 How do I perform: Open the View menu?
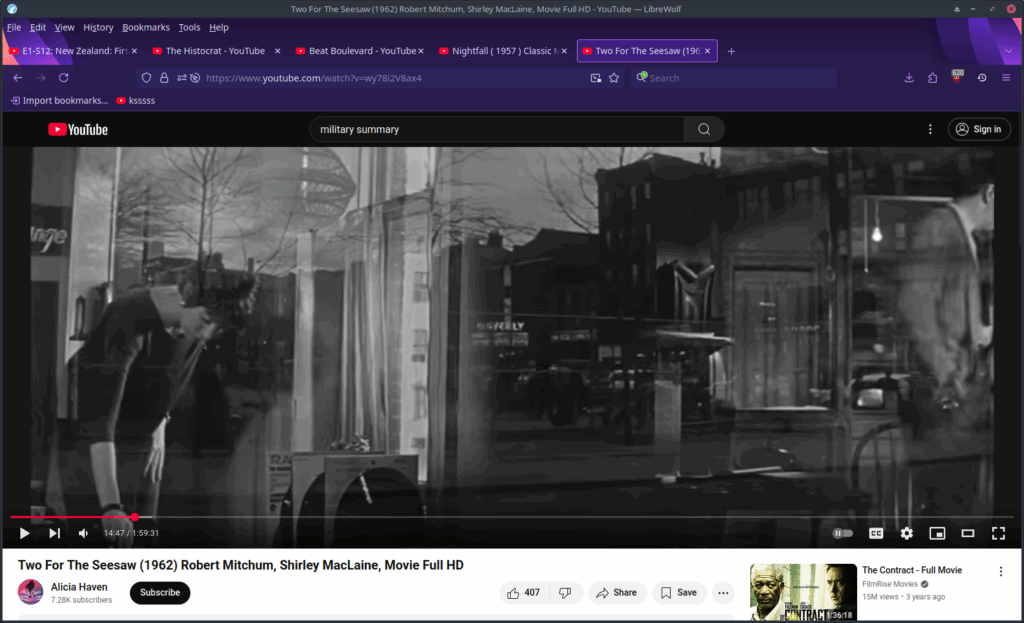coord(64,27)
